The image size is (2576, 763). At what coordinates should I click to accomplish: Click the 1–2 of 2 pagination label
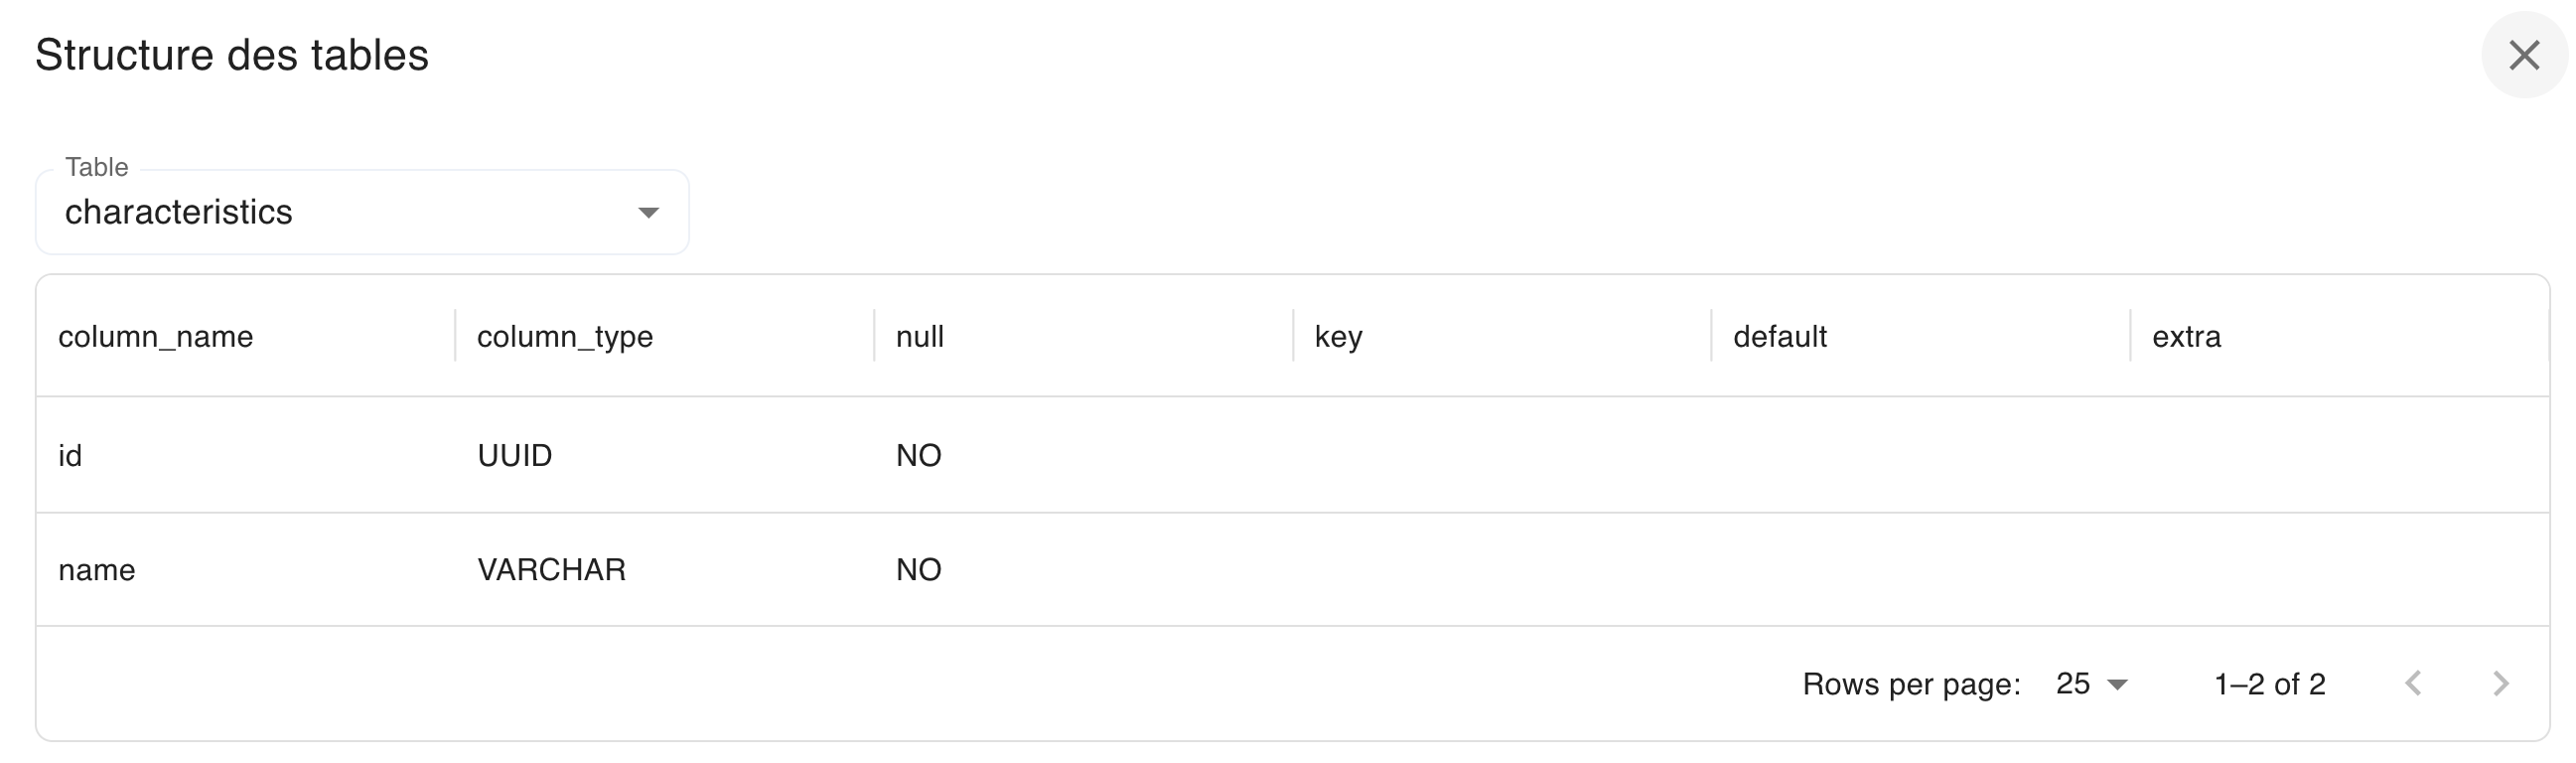pyautogui.click(x=2269, y=684)
